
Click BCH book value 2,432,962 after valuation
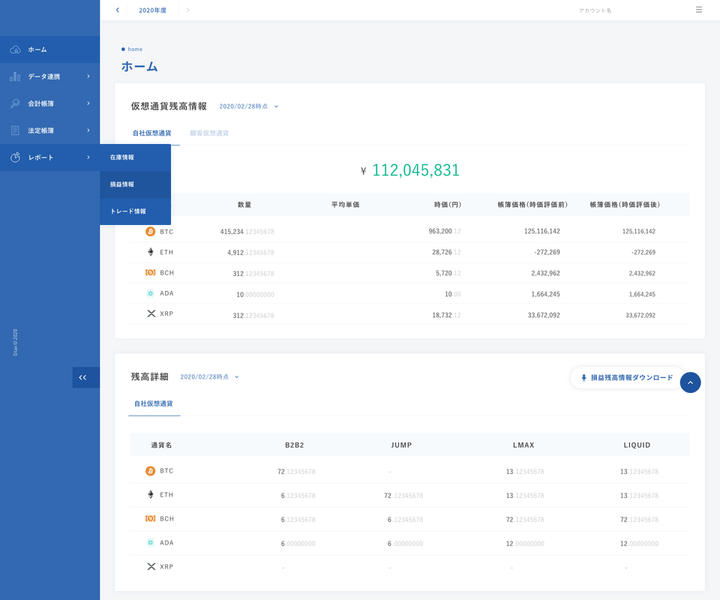pos(642,273)
